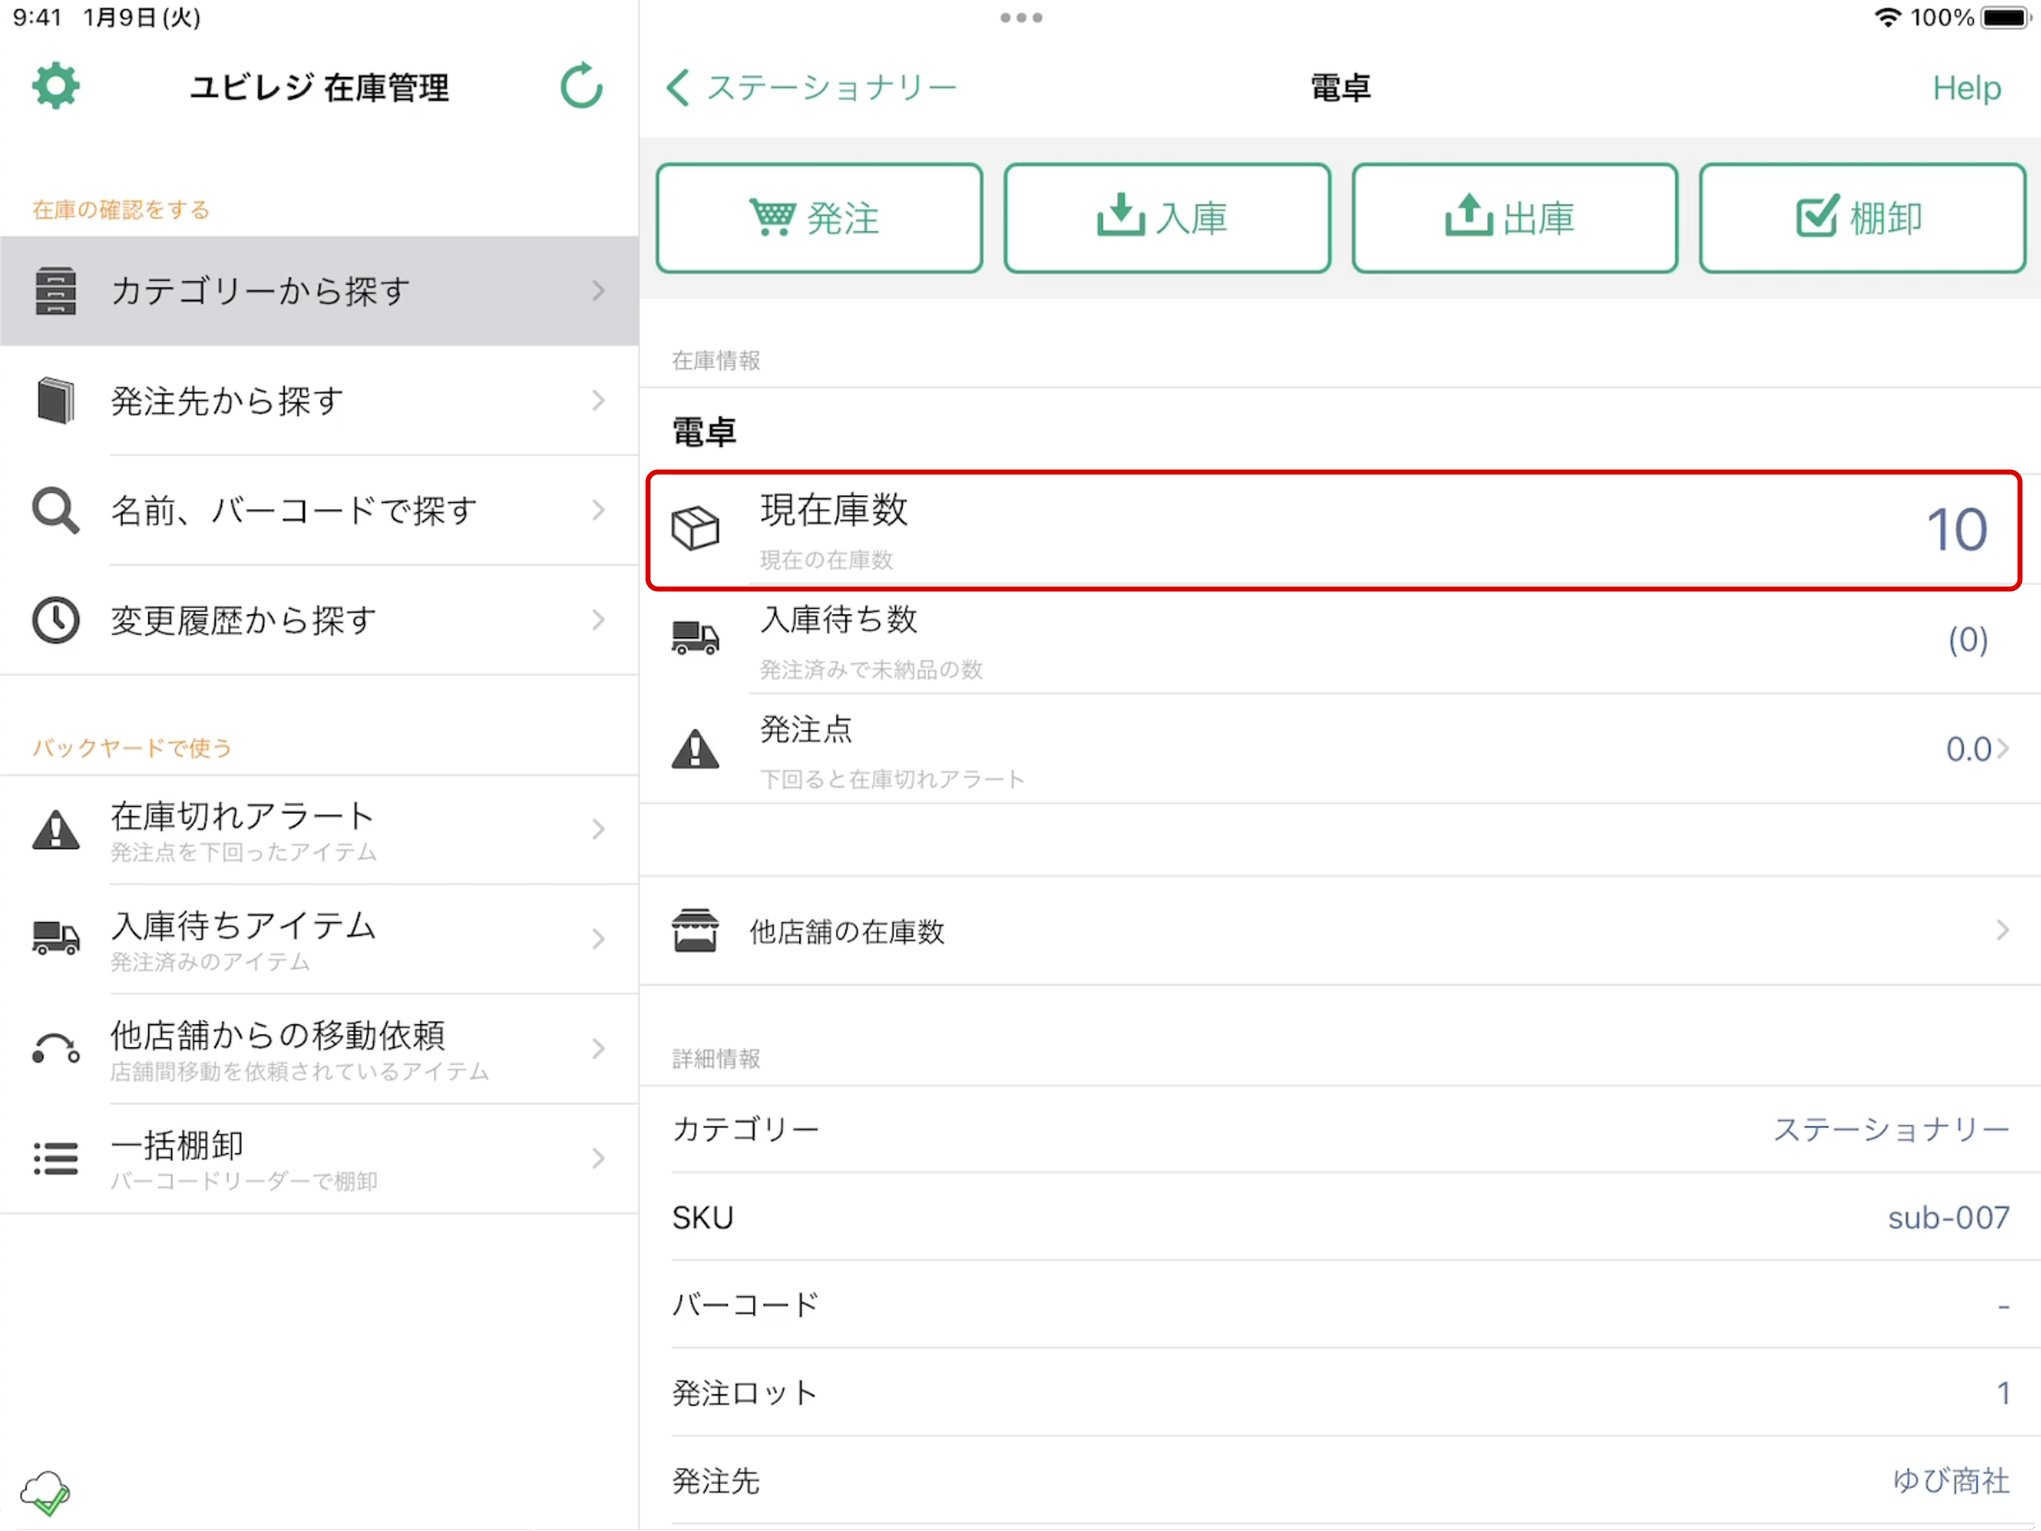
Task: Tap the book icon beside 発注先から探す
Action: point(56,401)
